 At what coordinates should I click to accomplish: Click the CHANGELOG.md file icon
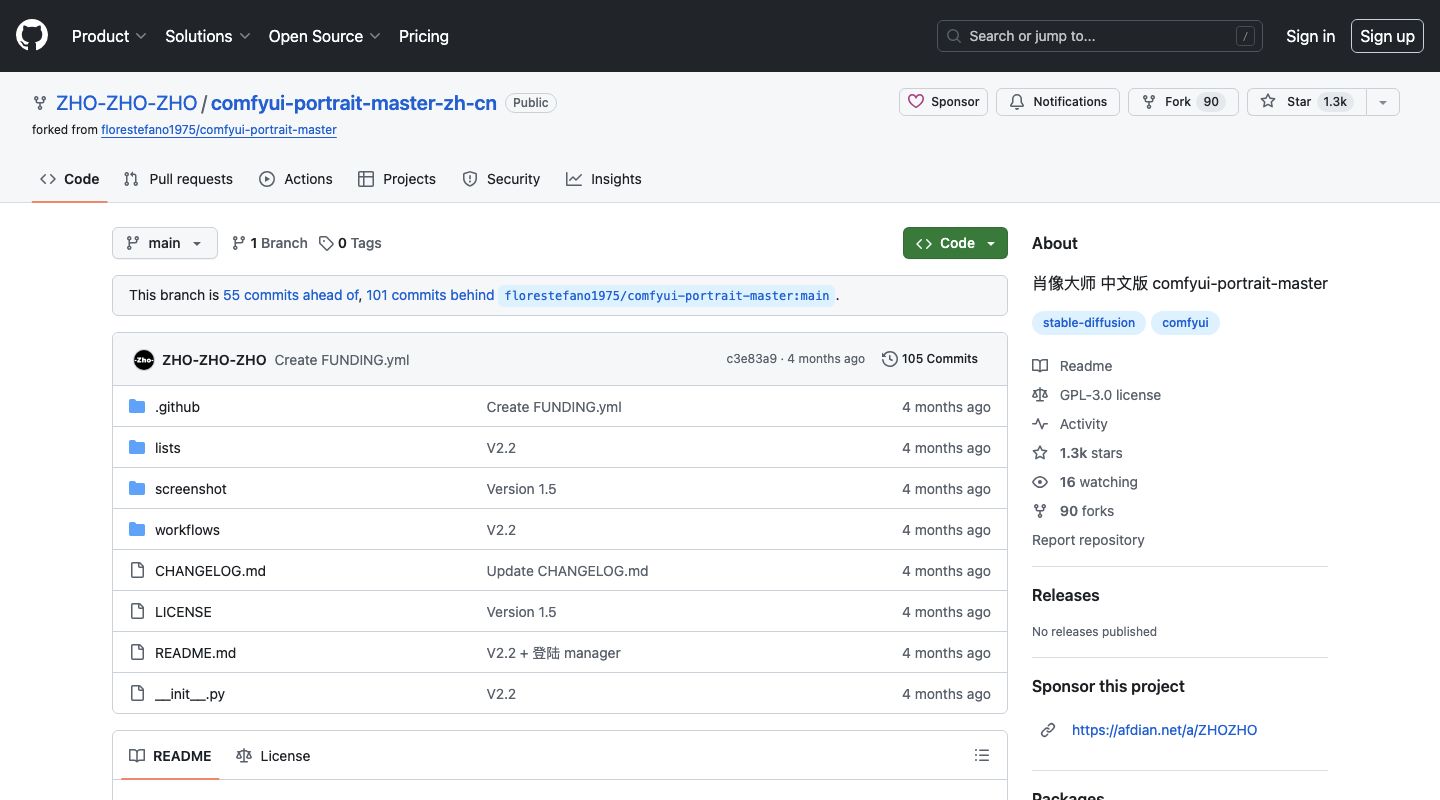pyautogui.click(x=137, y=571)
